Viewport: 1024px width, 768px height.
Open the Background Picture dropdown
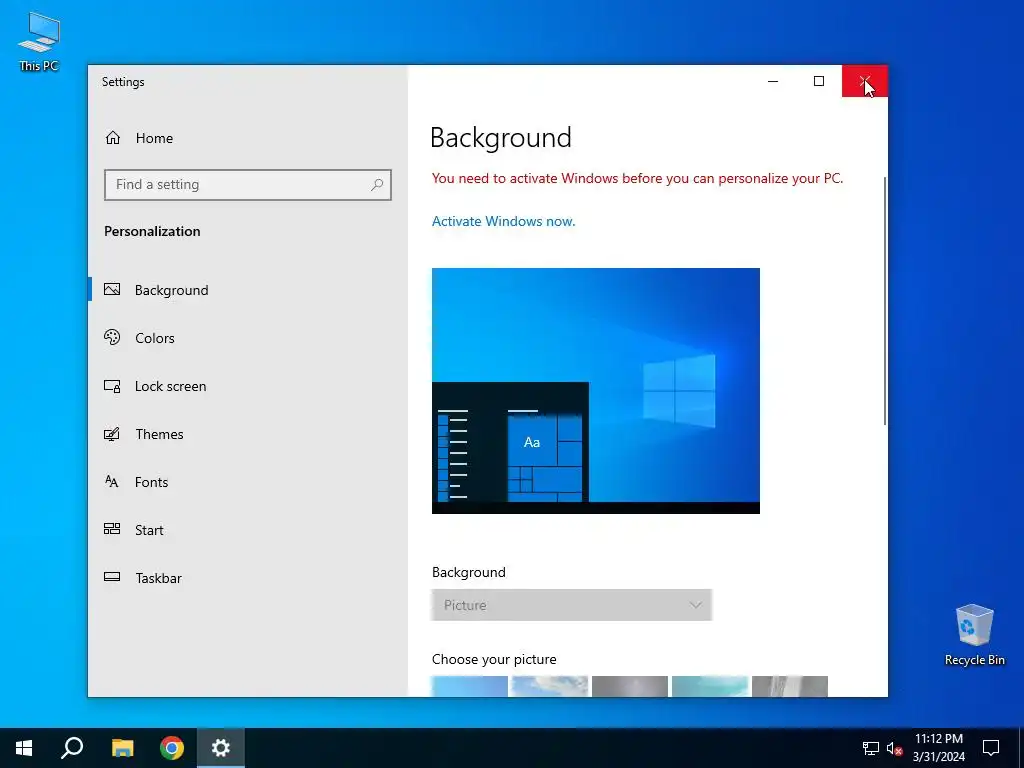[571, 605]
